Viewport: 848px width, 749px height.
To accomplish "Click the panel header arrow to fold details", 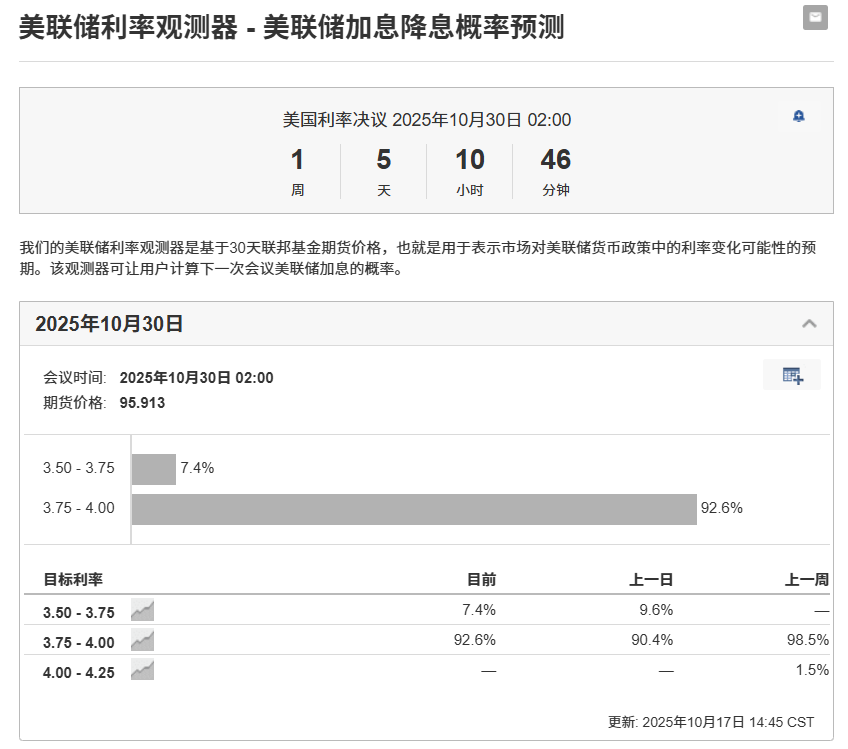I will (x=810, y=323).
